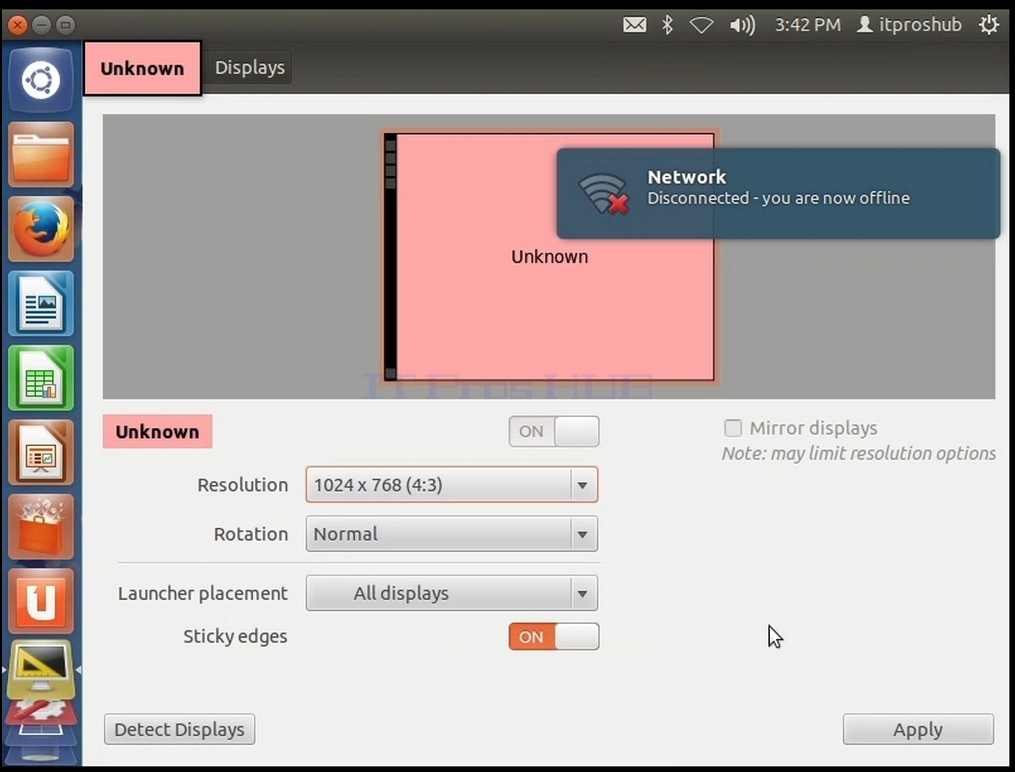Open Ubuntu One launcher icon
Viewport: 1015px width, 772px height.
pyautogui.click(x=41, y=601)
